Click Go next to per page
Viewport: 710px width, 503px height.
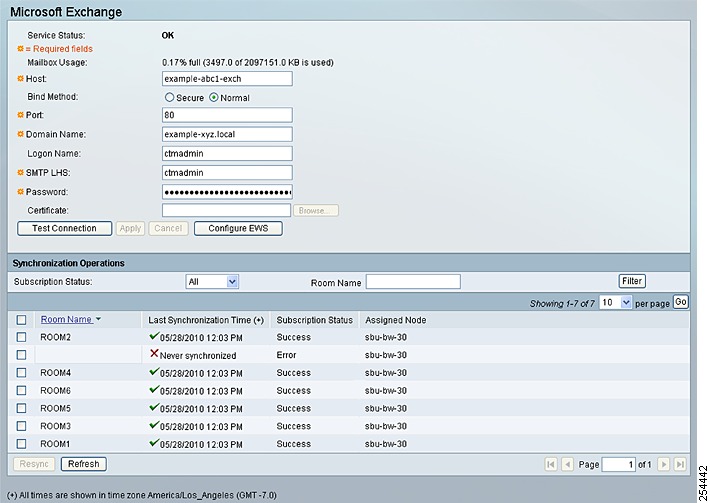[x=681, y=302]
